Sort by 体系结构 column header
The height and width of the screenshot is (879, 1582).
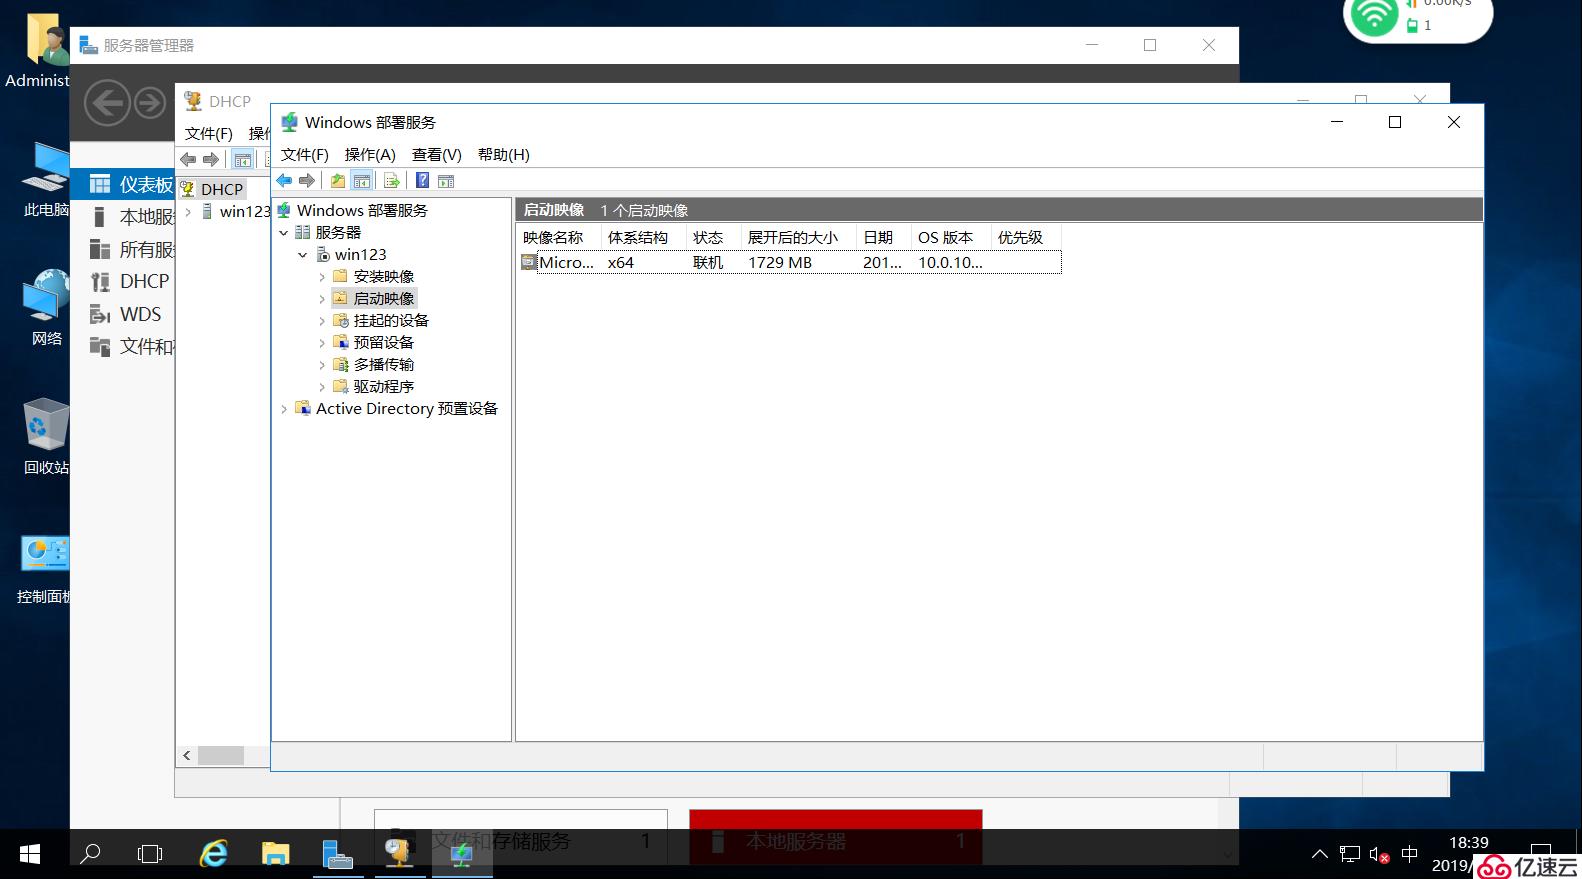[643, 238]
